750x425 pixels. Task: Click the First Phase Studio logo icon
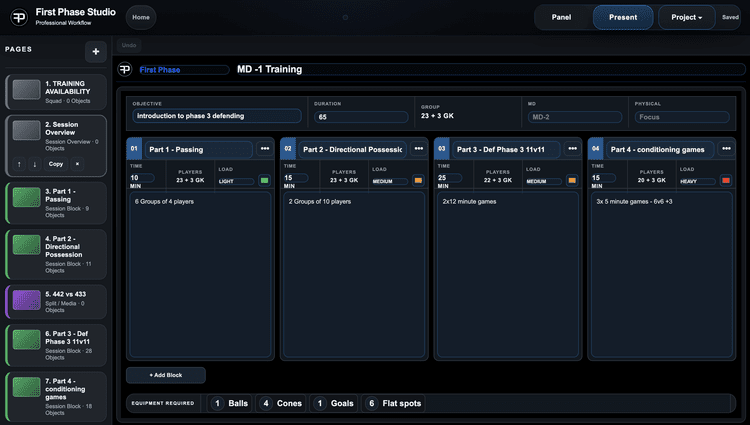tap(19, 17)
